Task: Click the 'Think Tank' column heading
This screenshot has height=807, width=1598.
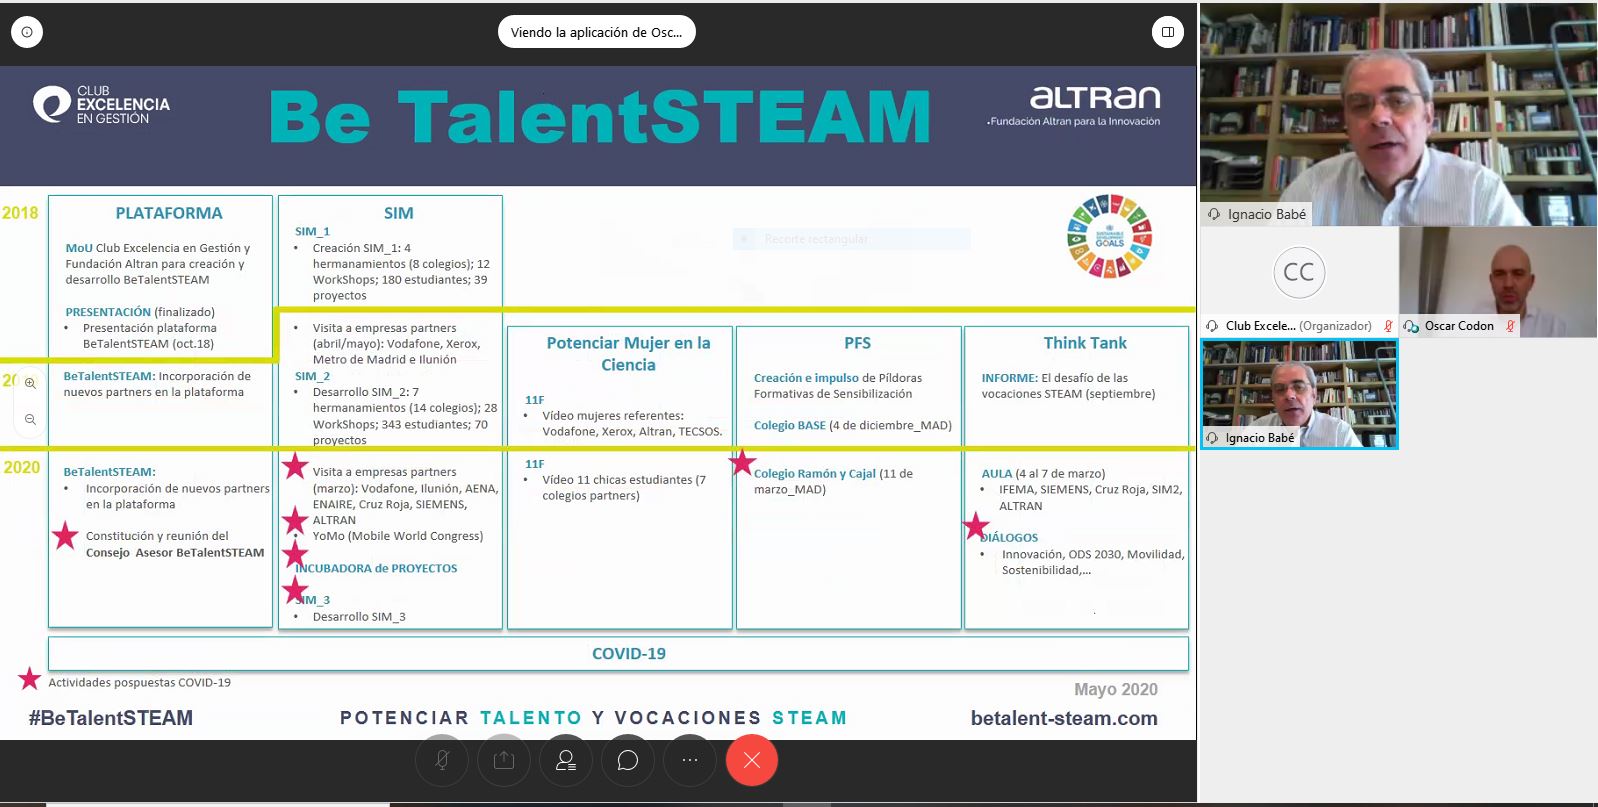Action: pyautogui.click(x=1085, y=343)
